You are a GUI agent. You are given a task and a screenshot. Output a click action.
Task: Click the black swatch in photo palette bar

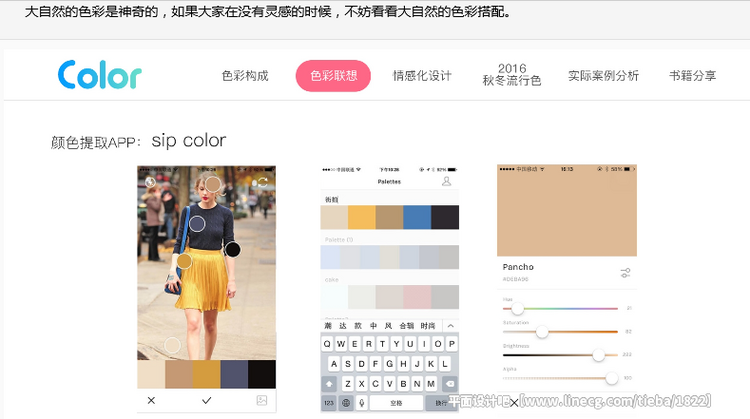262,374
